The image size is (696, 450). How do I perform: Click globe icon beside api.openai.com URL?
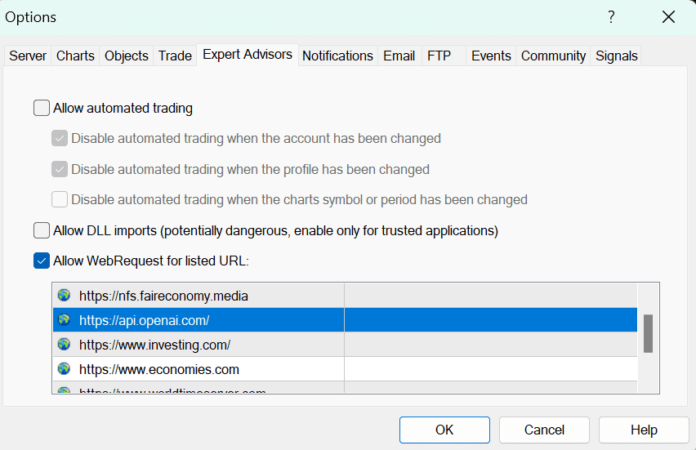pyautogui.click(x=65, y=320)
